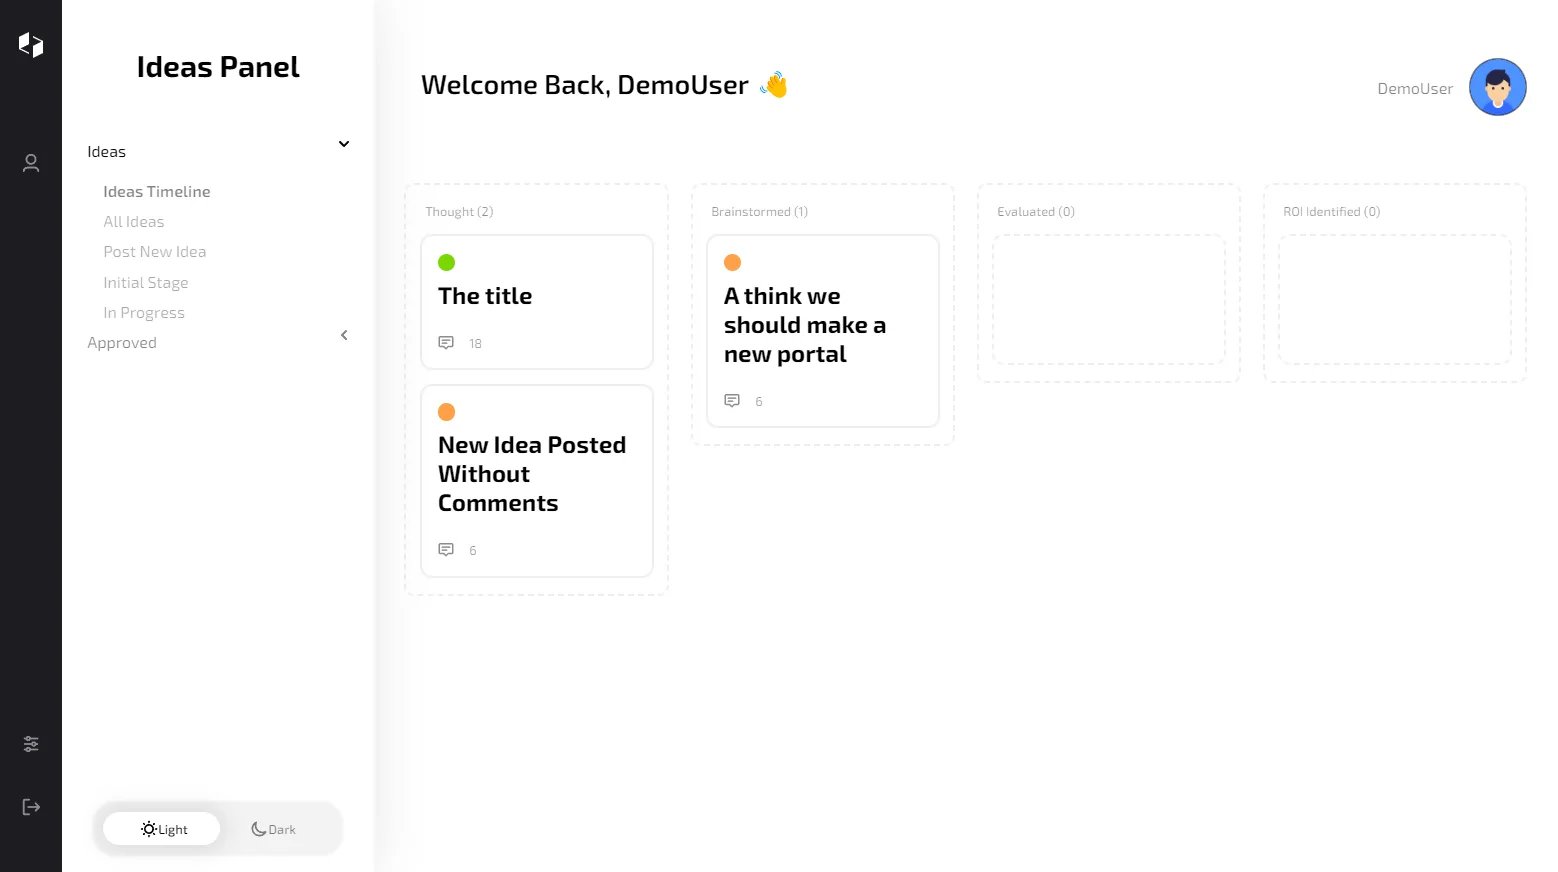Viewport: 1558px width, 872px height.
Task: Select the settings sliders icon in the sidebar
Action: (30, 744)
